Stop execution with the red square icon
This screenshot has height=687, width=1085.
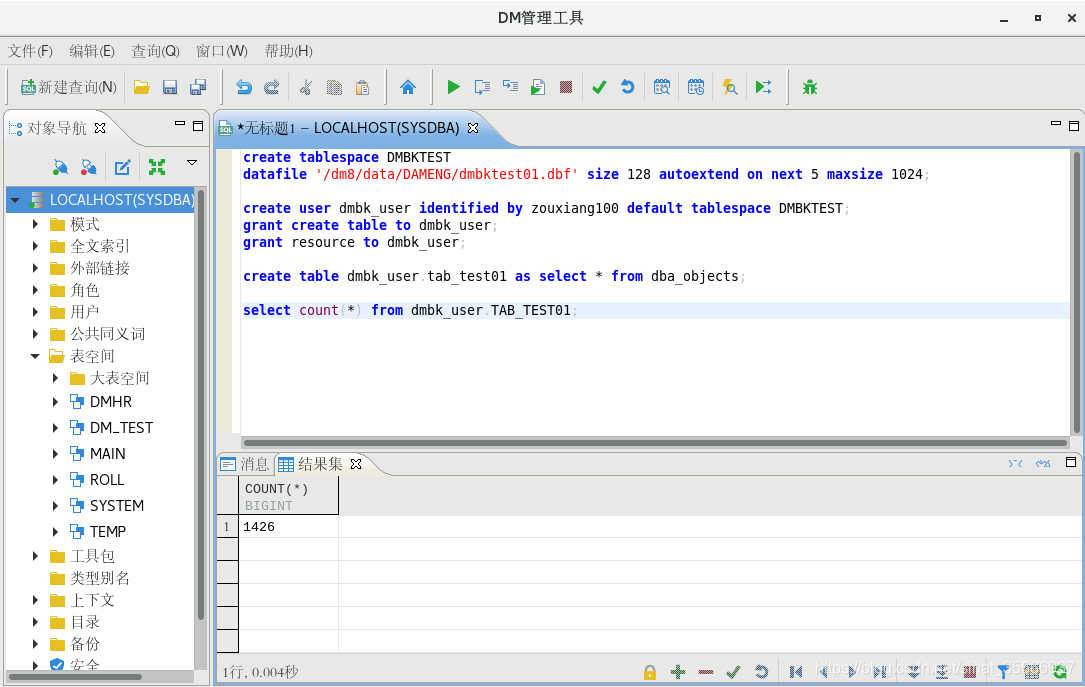pos(566,87)
